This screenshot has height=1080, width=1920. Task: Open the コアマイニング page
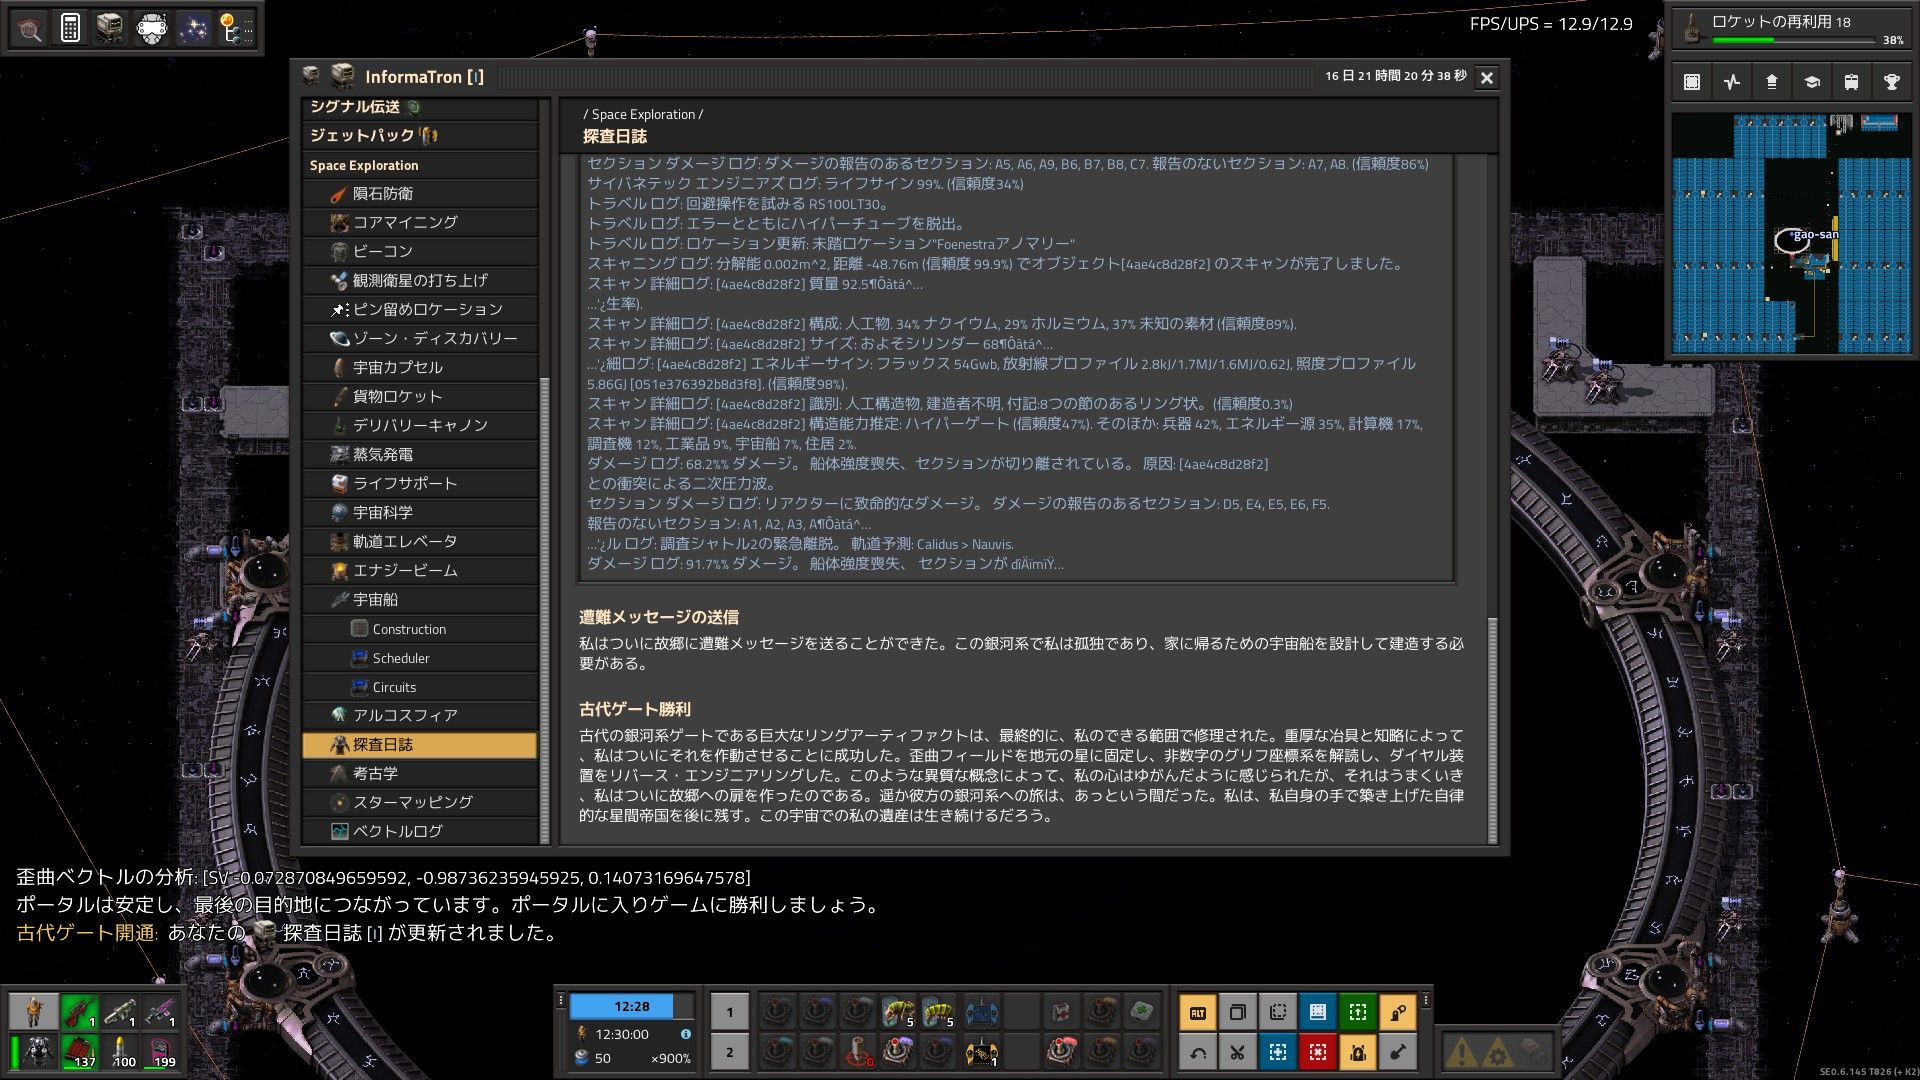coord(420,223)
